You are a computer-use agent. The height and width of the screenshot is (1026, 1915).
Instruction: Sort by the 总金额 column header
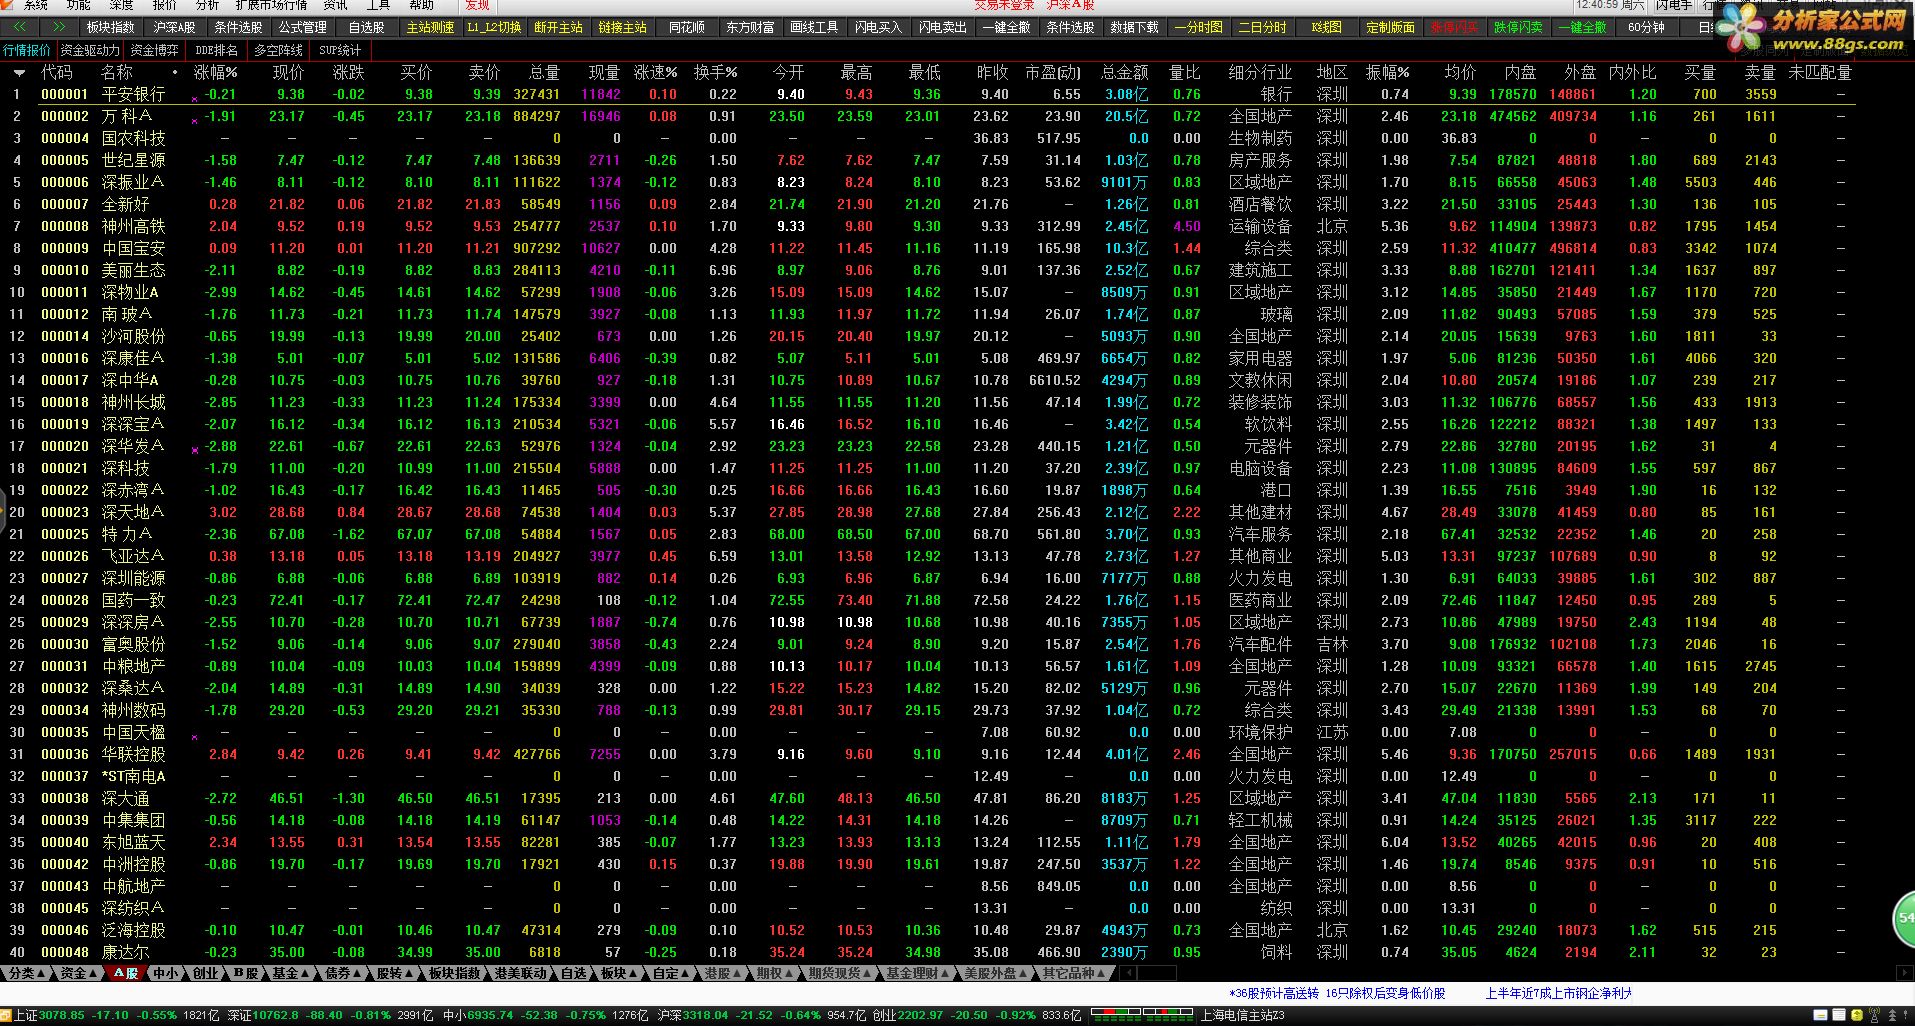coord(1124,73)
